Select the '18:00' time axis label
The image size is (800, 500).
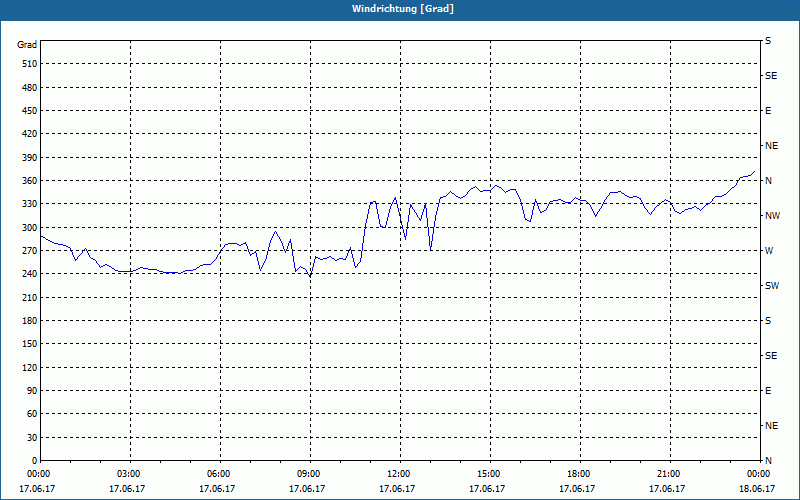[580, 474]
